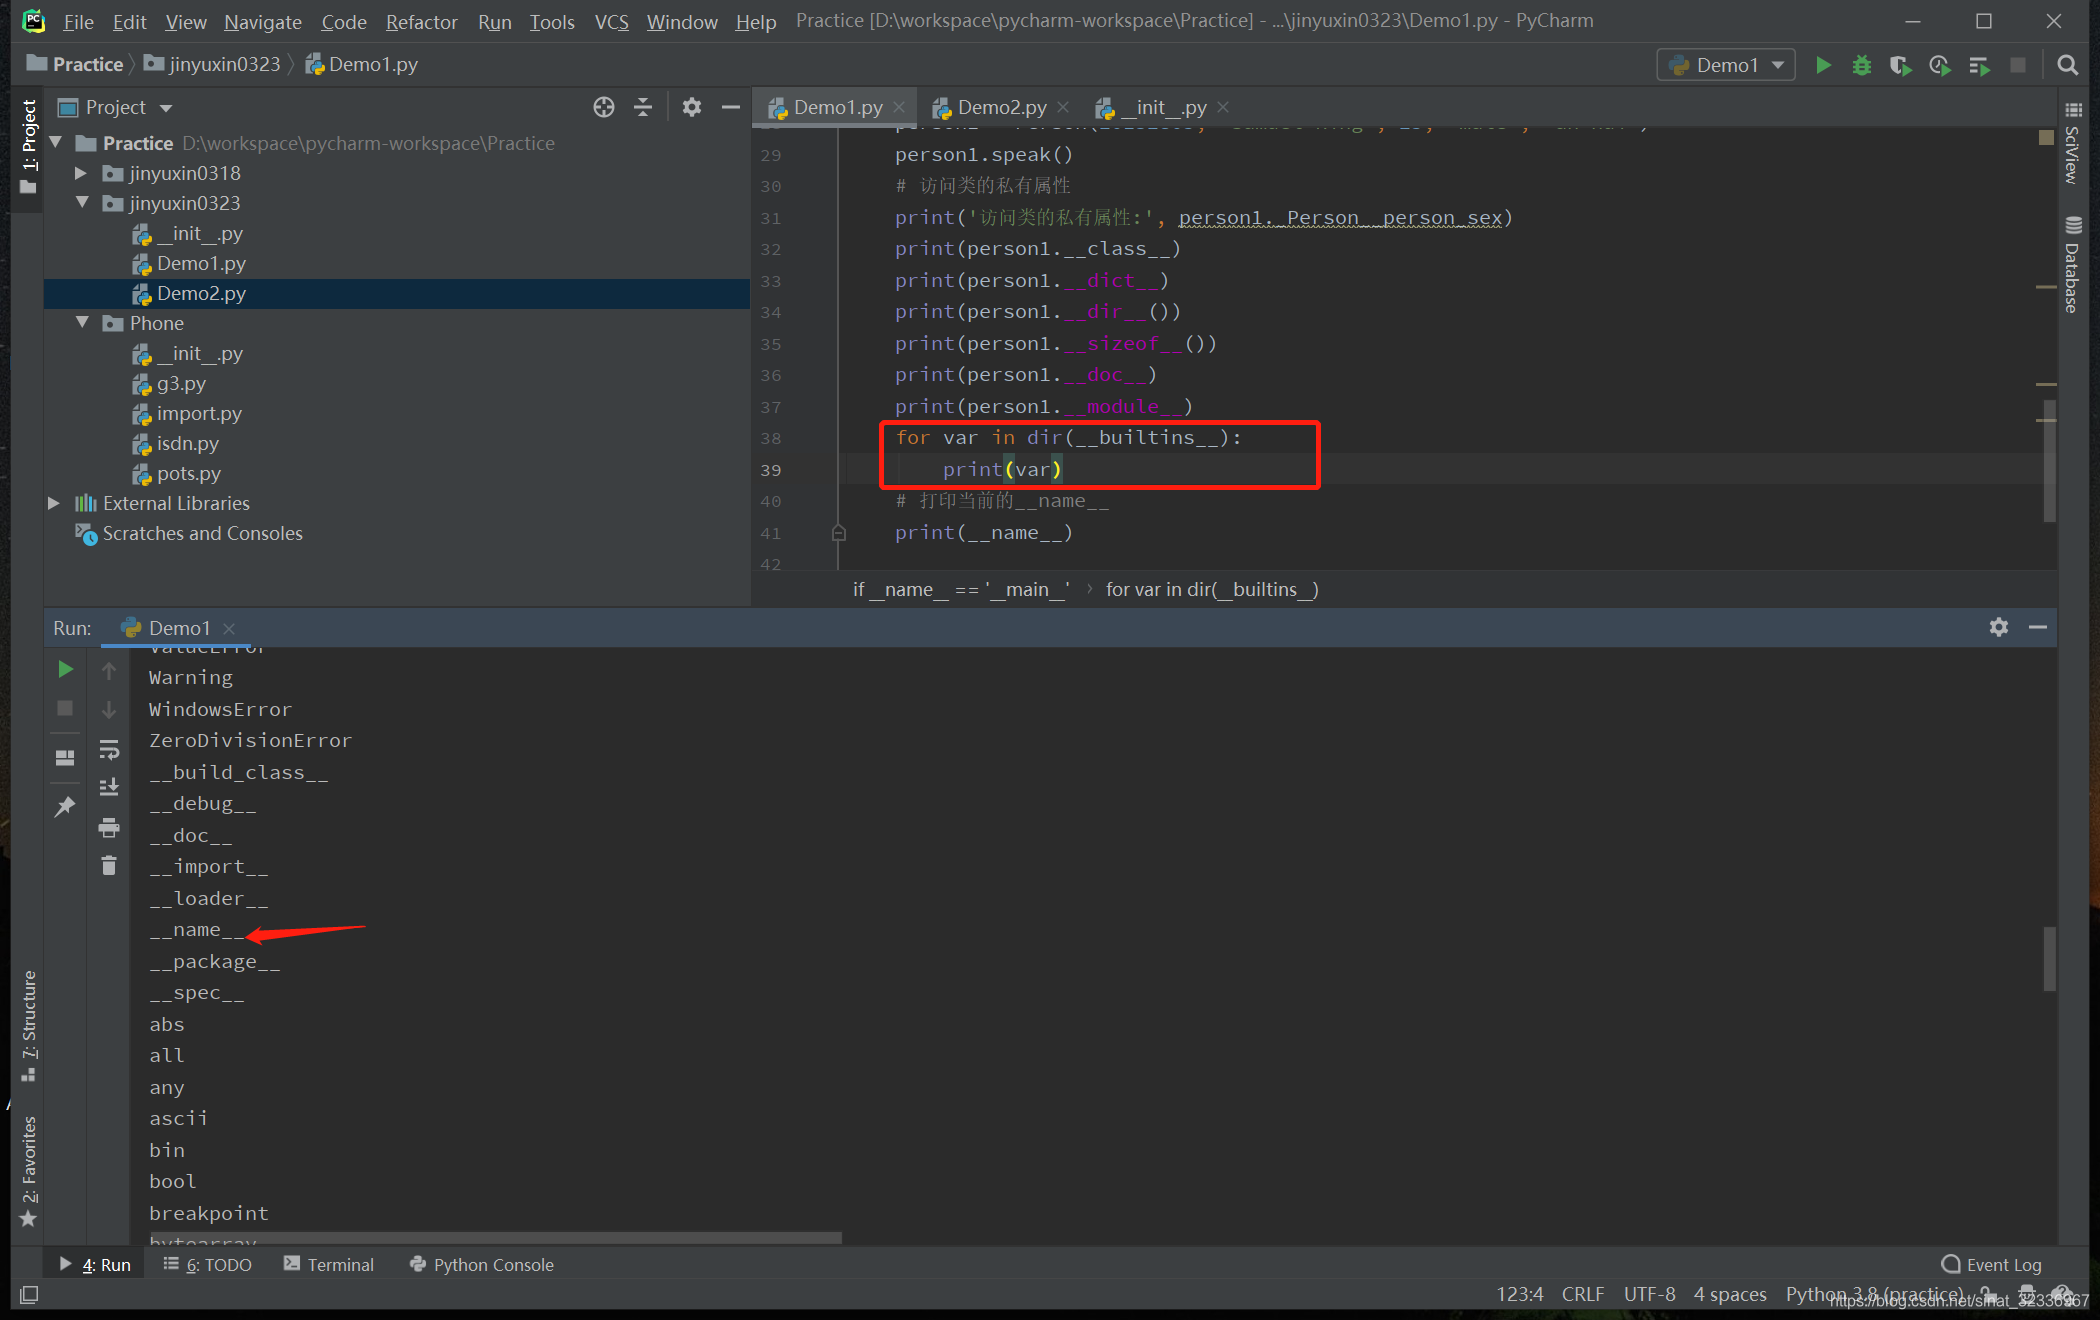Jump up the stack trace in the Run panel
Image resolution: width=2100 pixels, height=1320 pixels.
pos(109,670)
